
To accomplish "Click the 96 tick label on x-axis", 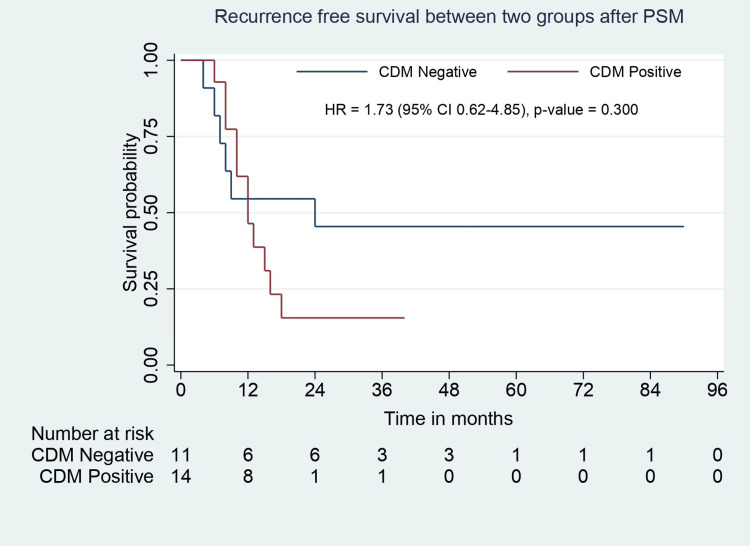I will coord(716,388).
